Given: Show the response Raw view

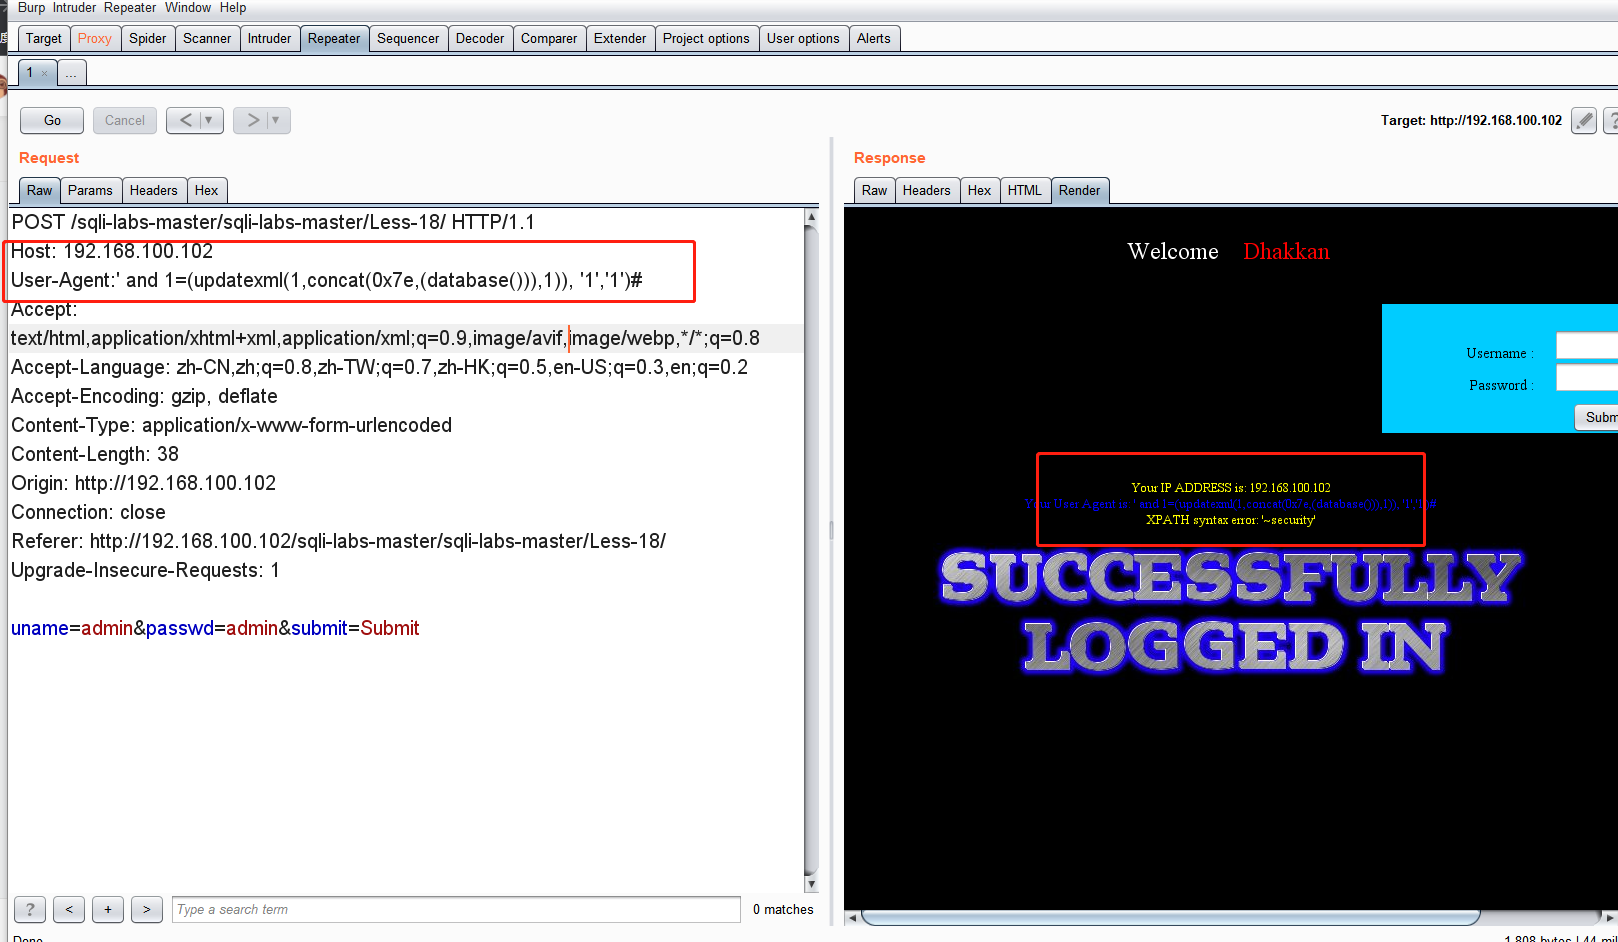Looking at the screenshot, I should [875, 190].
